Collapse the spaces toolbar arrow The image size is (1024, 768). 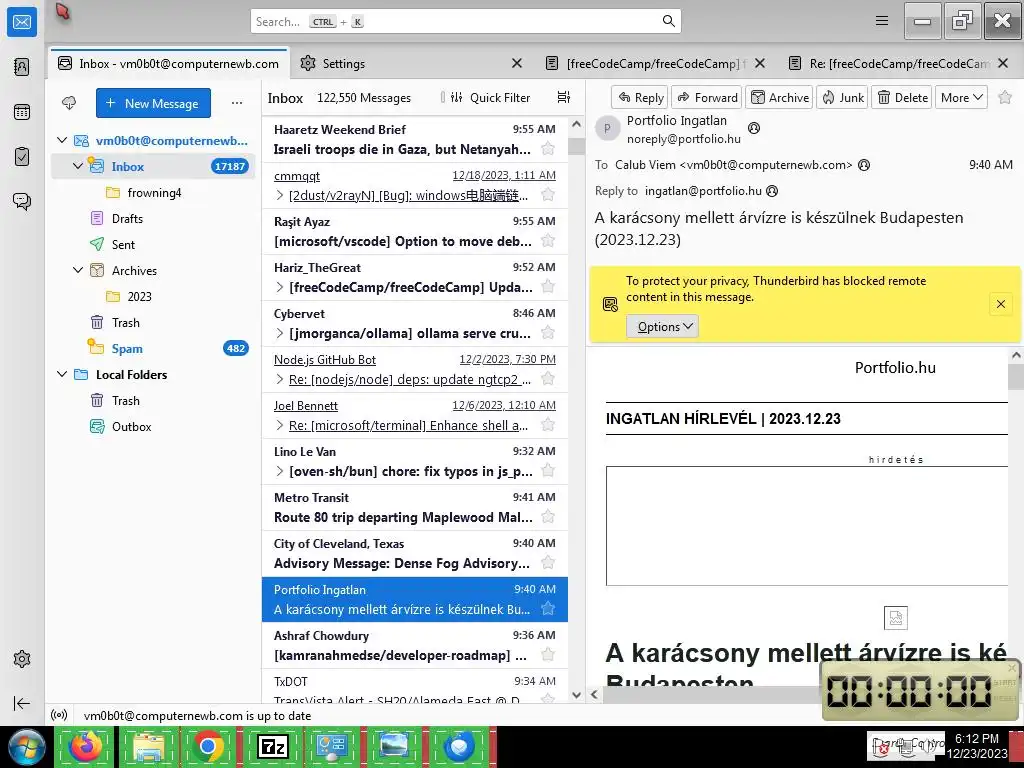coord(22,703)
